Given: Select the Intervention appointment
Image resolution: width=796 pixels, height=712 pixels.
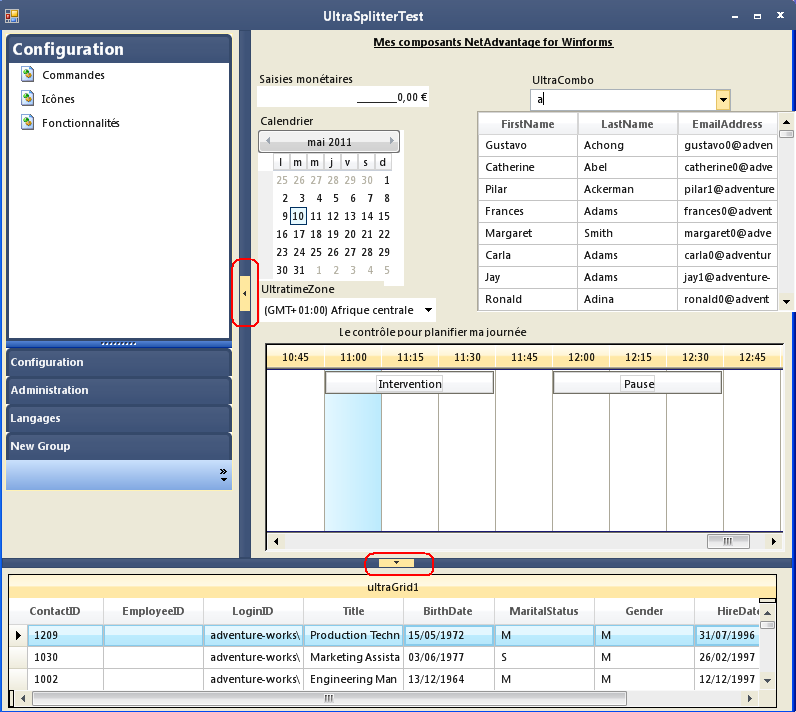Looking at the screenshot, I should (409, 384).
